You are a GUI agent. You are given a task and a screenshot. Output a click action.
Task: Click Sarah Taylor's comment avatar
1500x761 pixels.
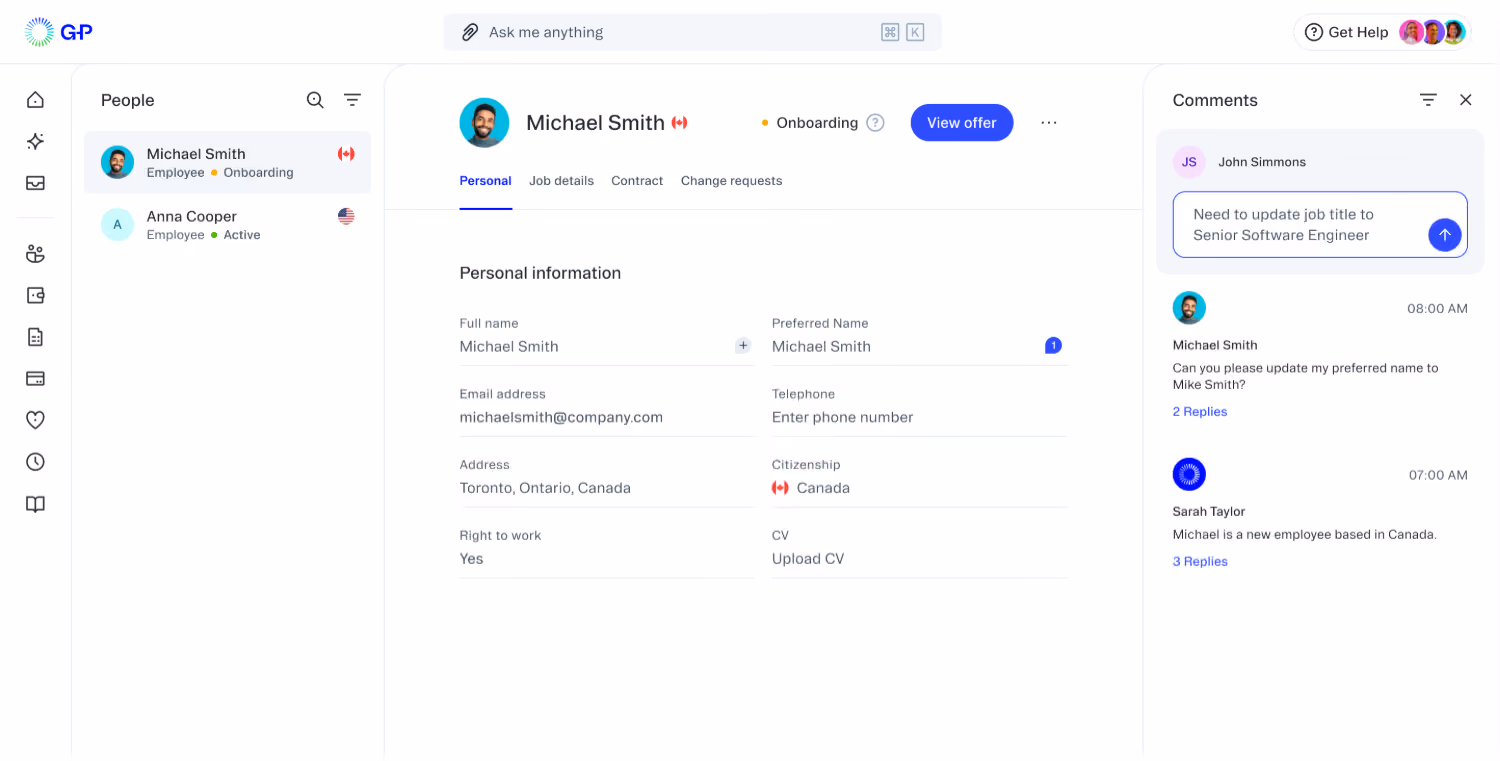(1189, 474)
